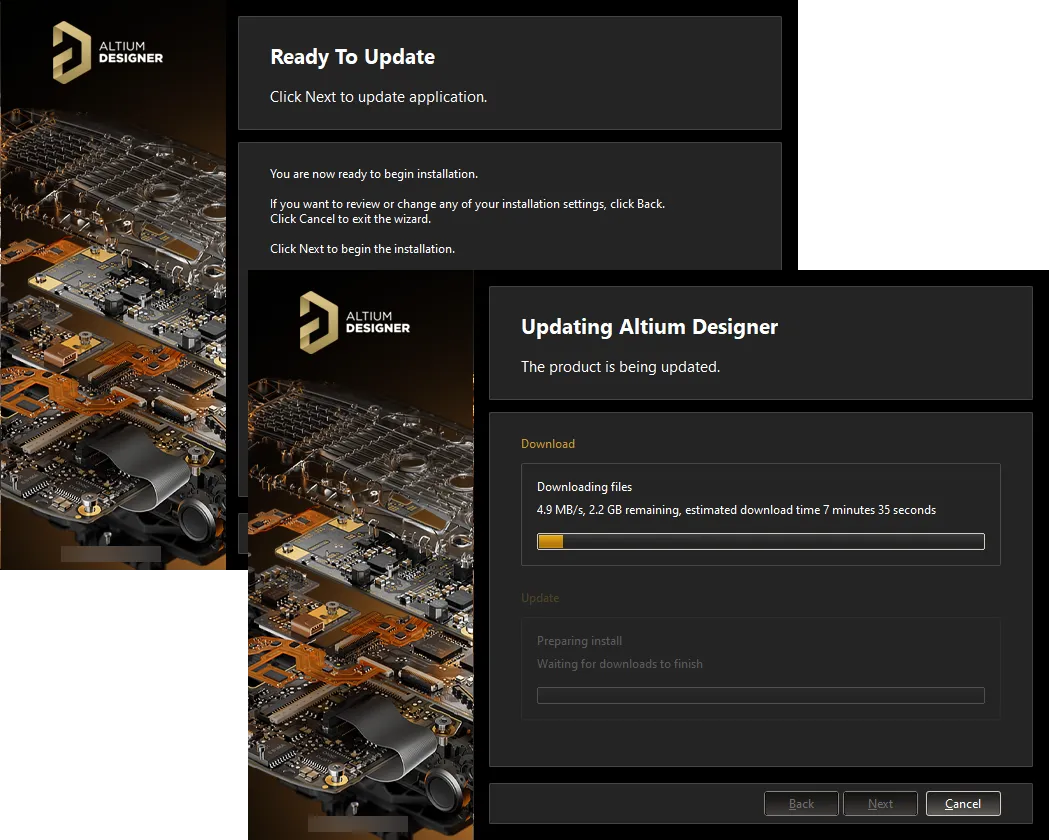Click 'Click Cancel to exit the wizard.' line
Viewport: 1049px width, 840px height.
(x=350, y=219)
